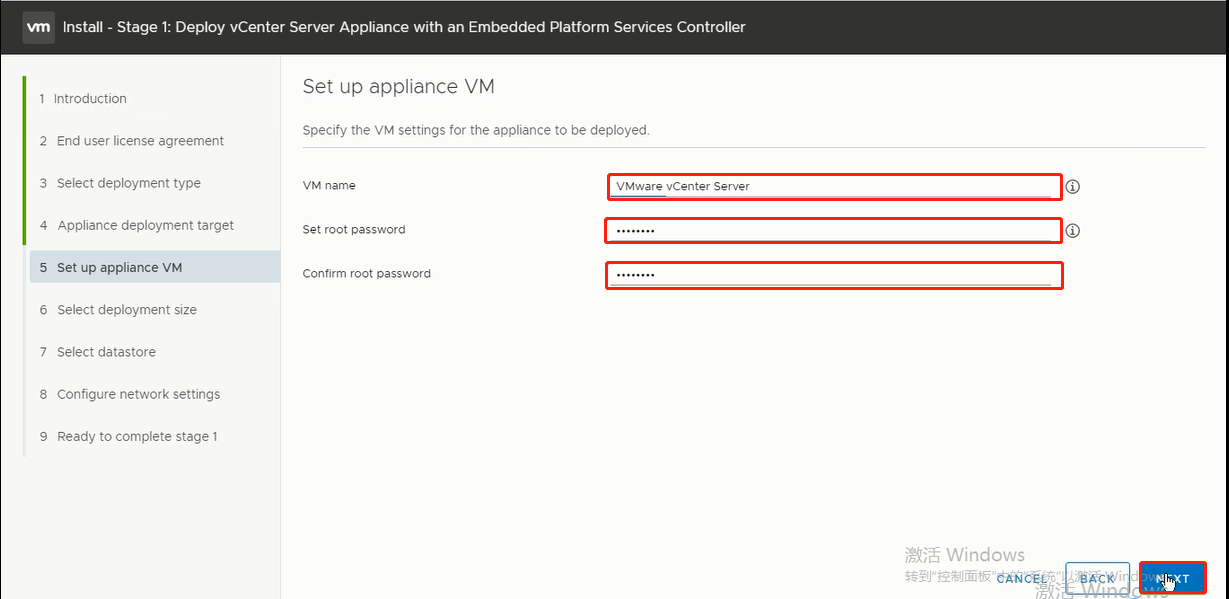Click the VM name input field
Screen dimensions: 1229x599
point(834,187)
